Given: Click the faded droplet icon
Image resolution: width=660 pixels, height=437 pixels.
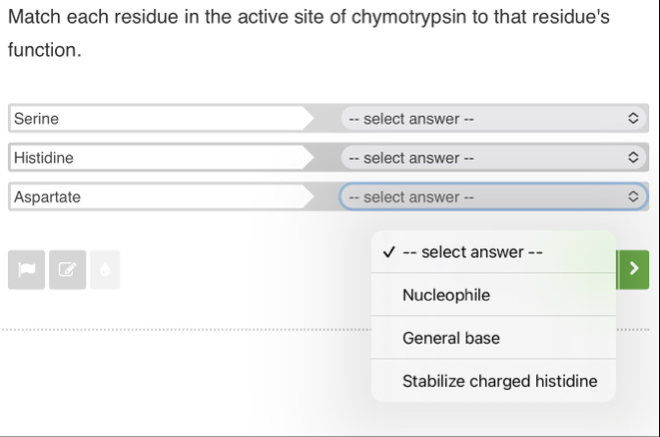Looking at the screenshot, I should [x=105, y=270].
